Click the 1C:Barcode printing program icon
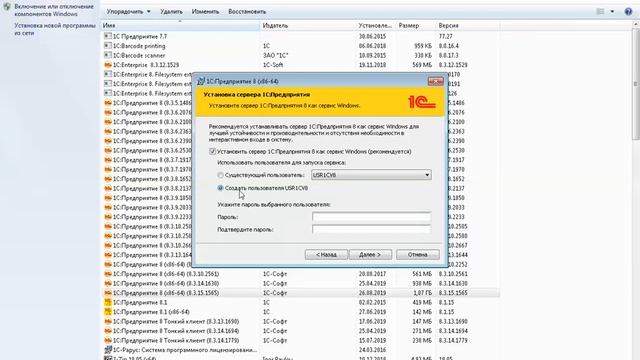640x360 pixels. [x=108, y=46]
